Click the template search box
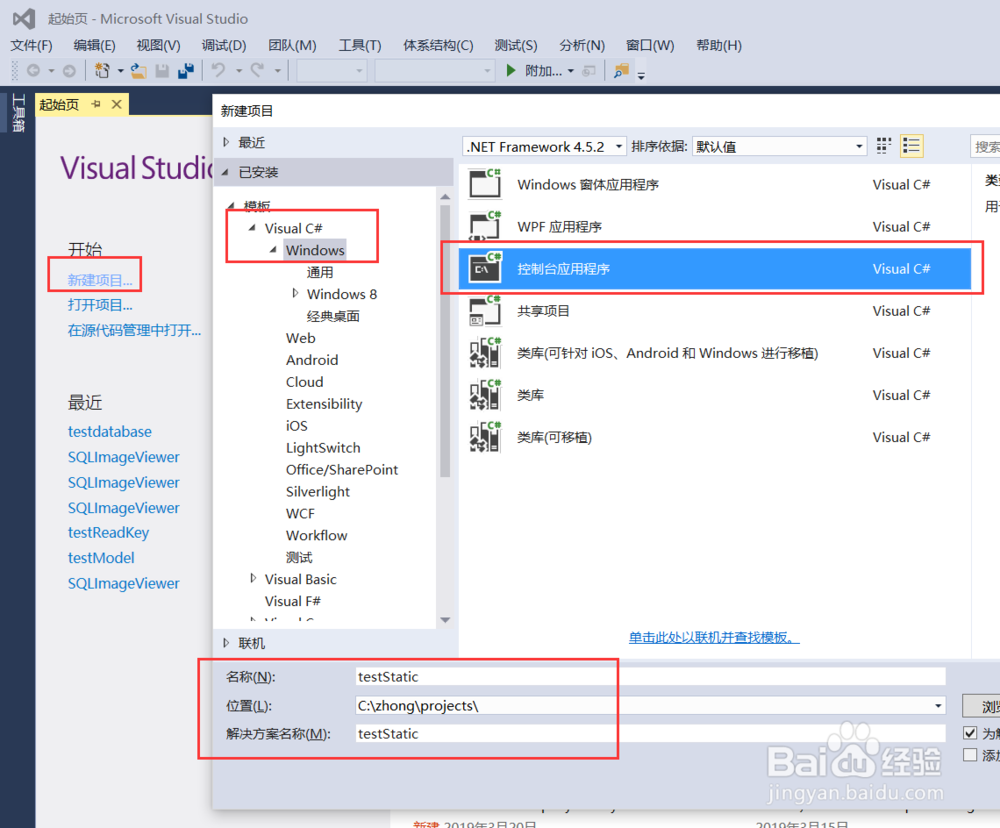Image resolution: width=1000 pixels, height=828 pixels. [x=985, y=147]
